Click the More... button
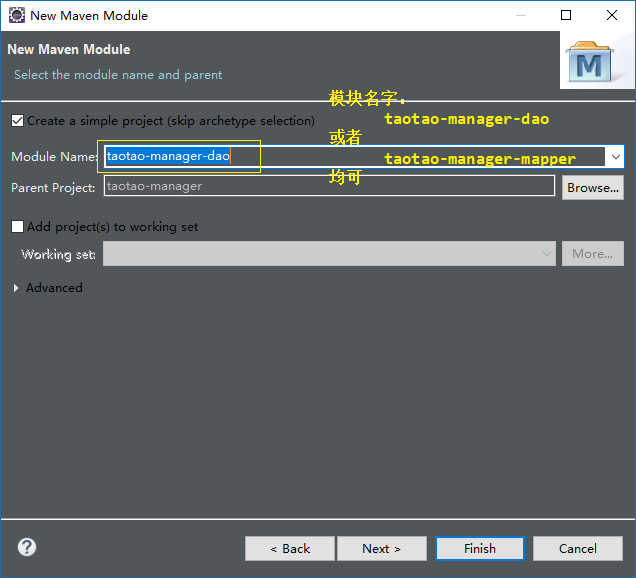Image resolution: width=636 pixels, height=578 pixels. pos(593,254)
